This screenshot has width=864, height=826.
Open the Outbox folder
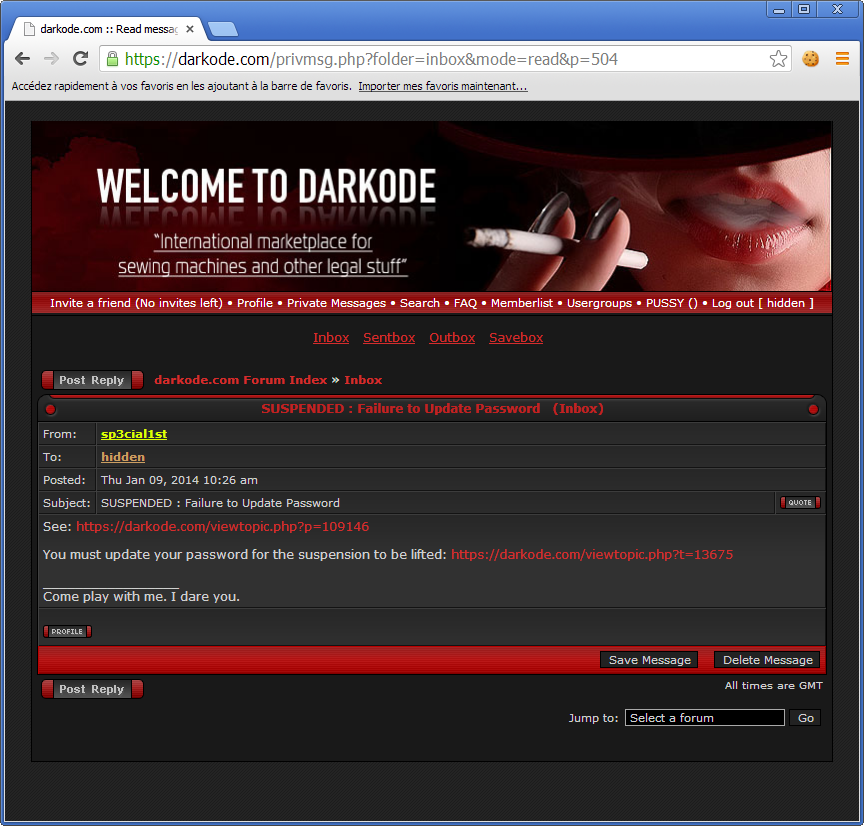tap(452, 338)
